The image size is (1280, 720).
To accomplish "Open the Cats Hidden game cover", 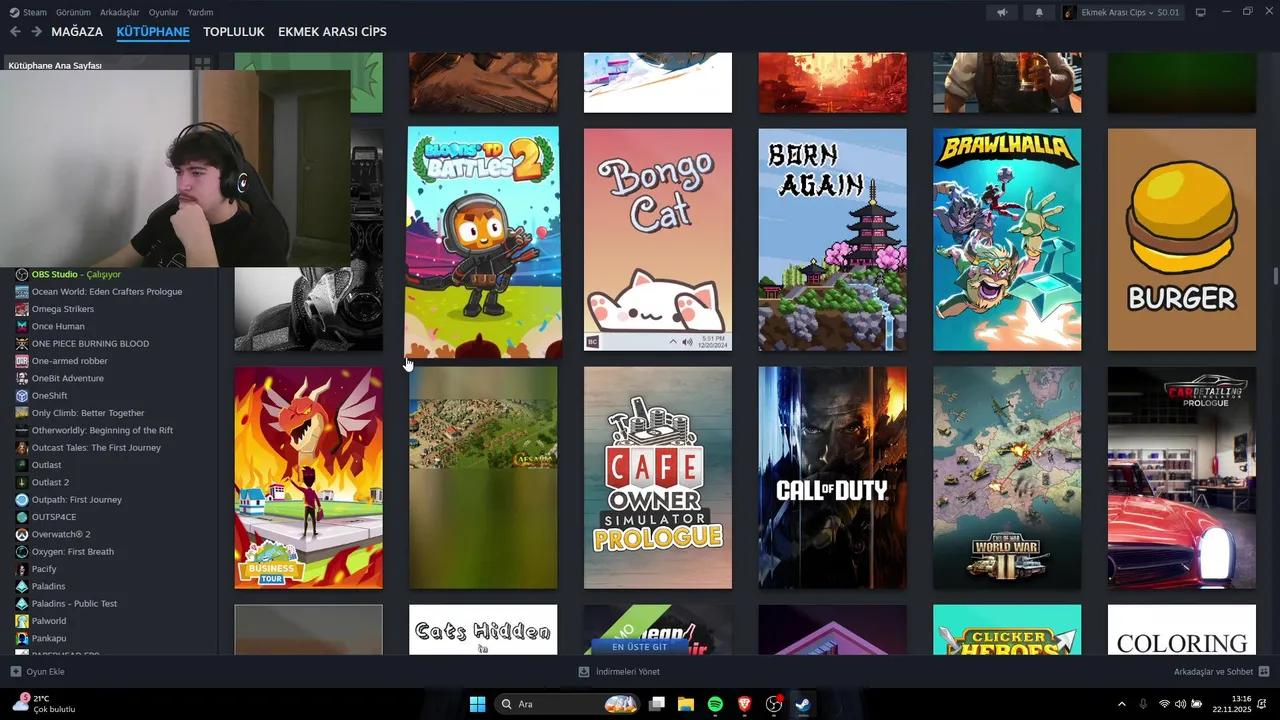I will click(x=483, y=630).
